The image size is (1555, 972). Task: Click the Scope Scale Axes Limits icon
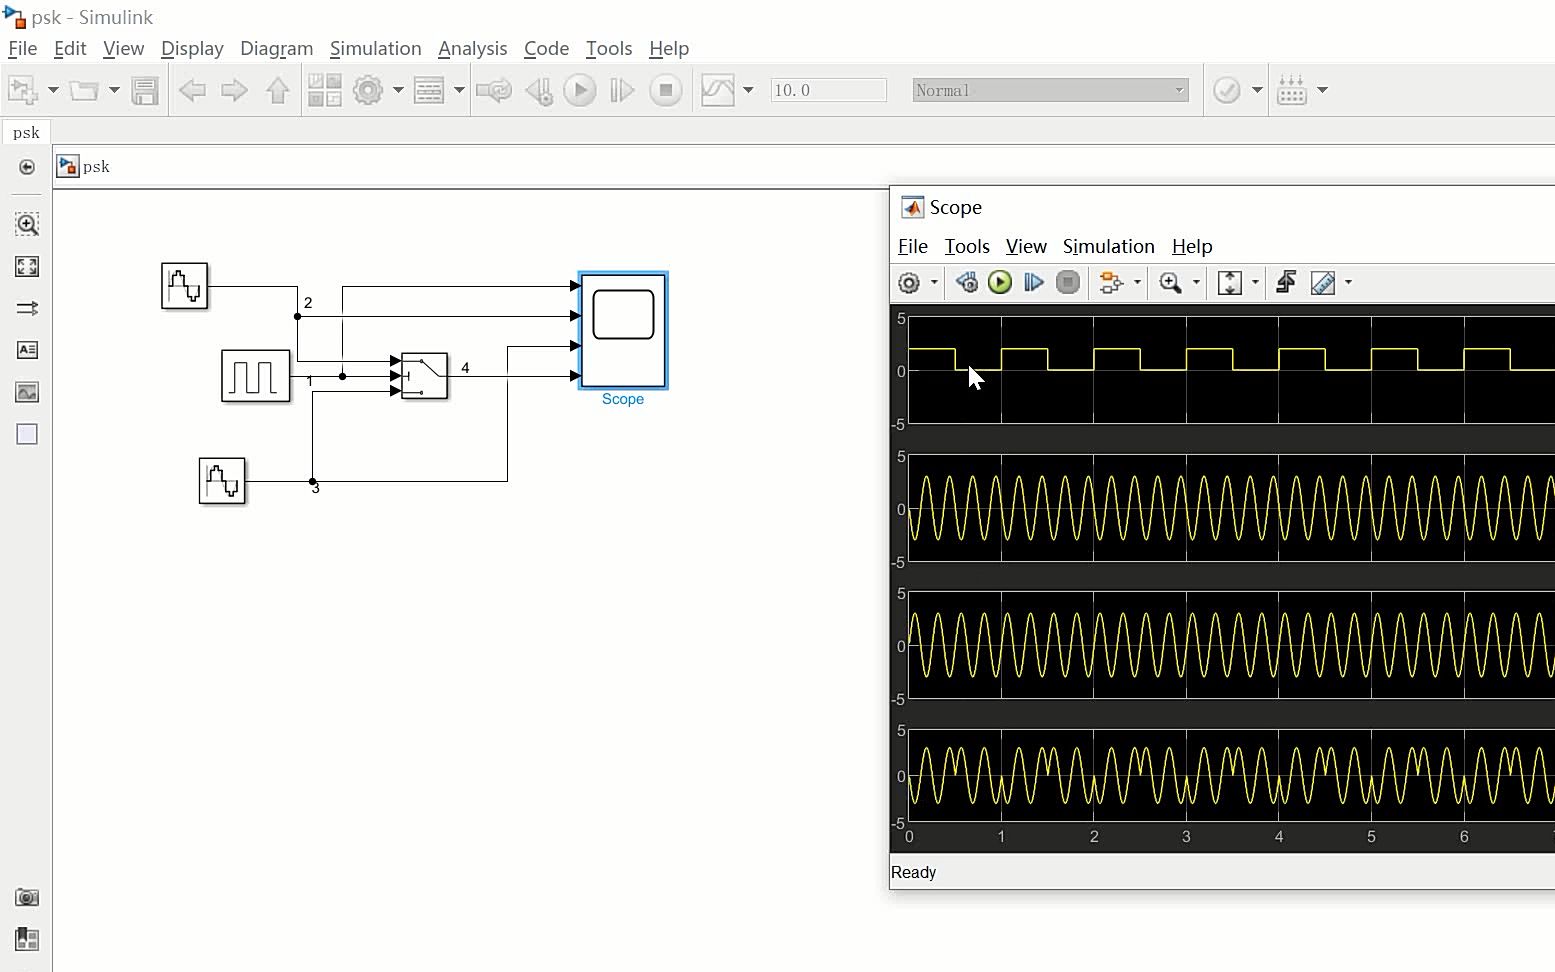coord(1230,283)
